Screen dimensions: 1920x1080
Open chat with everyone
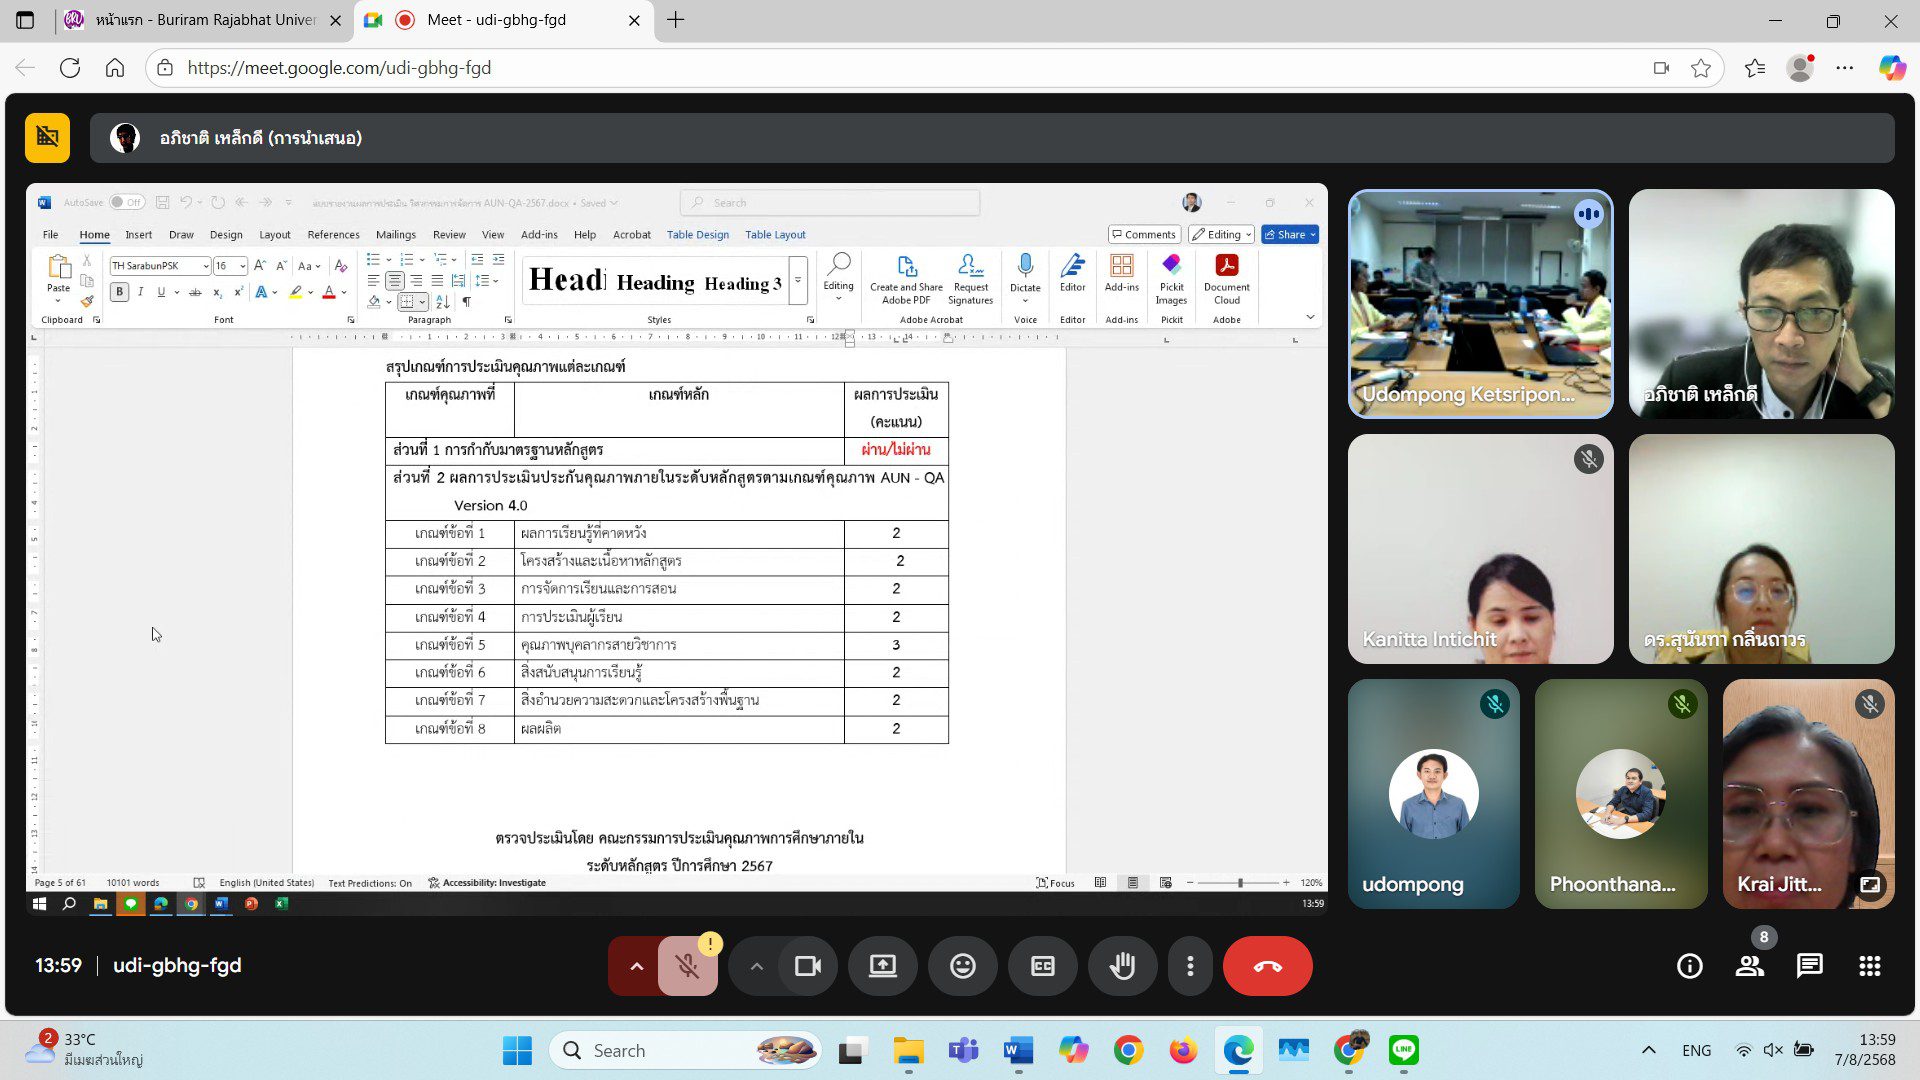(1810, 966)
